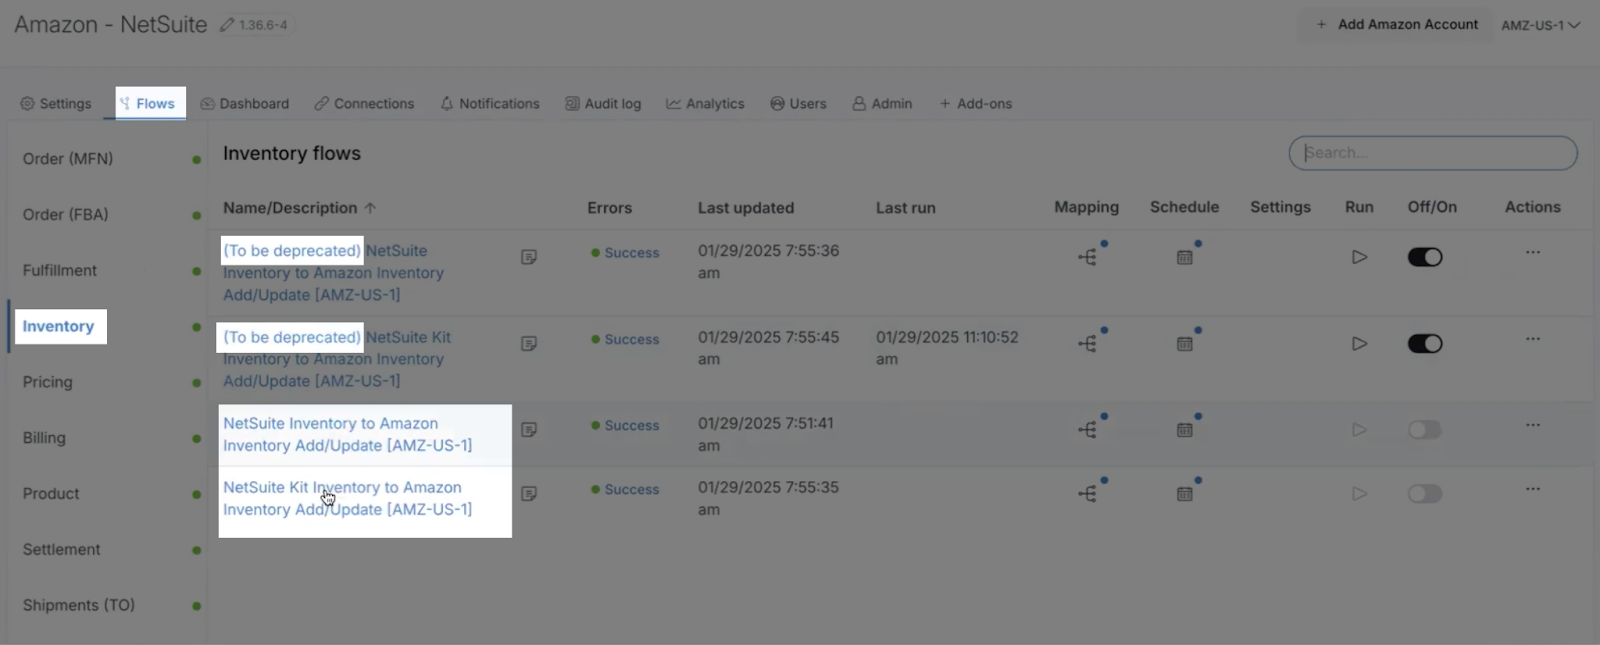View the Audit log tab
This screenshot has width=1600, height=645.
pos(603,103)
